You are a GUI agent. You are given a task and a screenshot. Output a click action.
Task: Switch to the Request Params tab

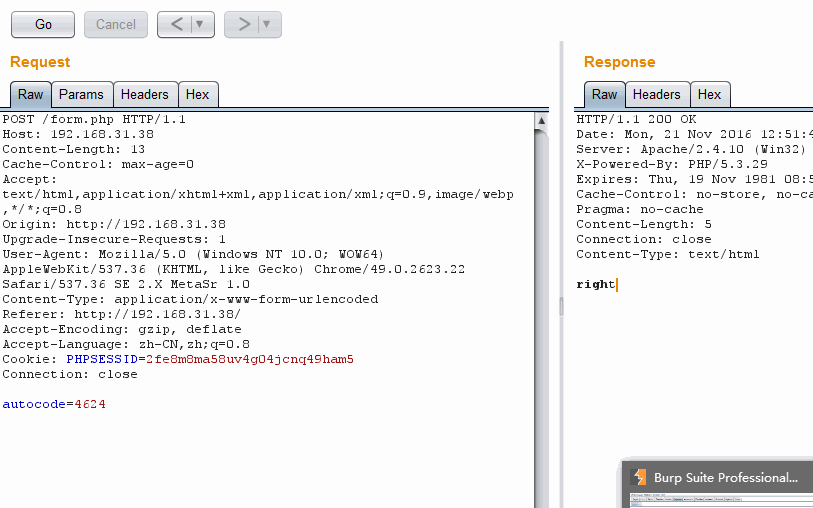click(81, 94)
